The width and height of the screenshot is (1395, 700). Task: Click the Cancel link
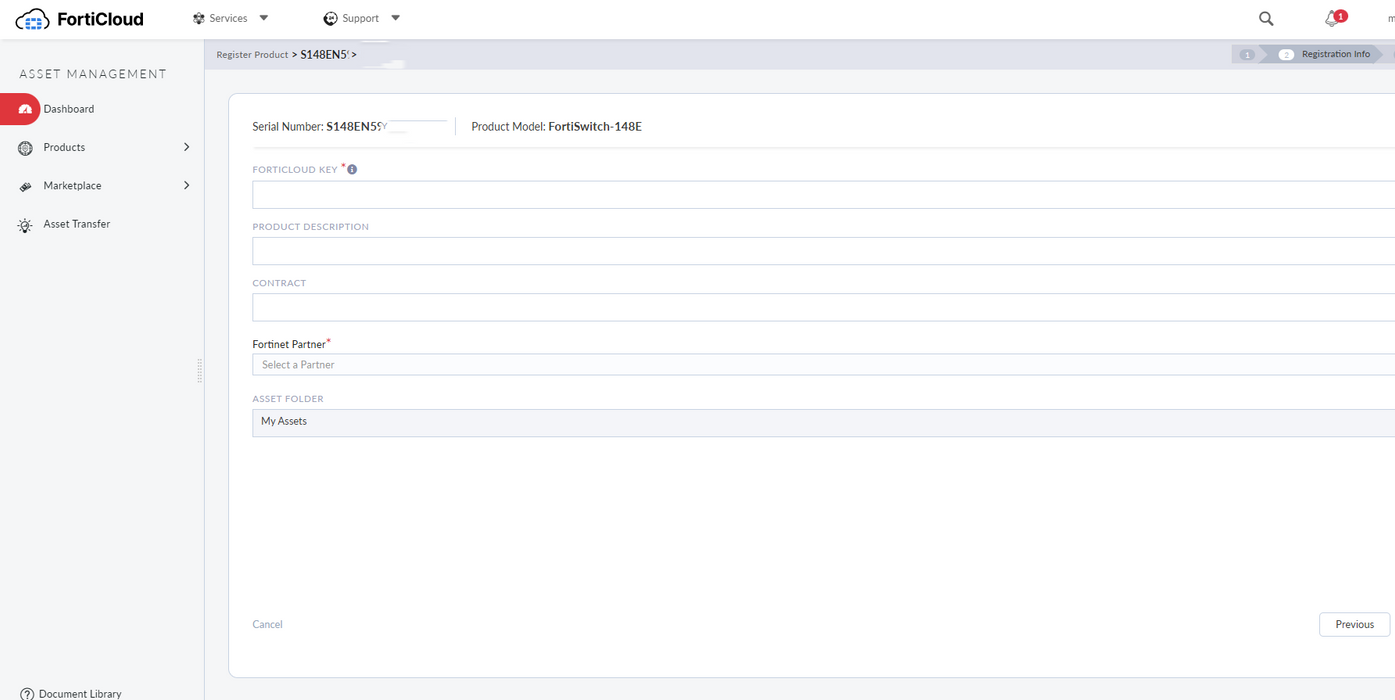267,624
